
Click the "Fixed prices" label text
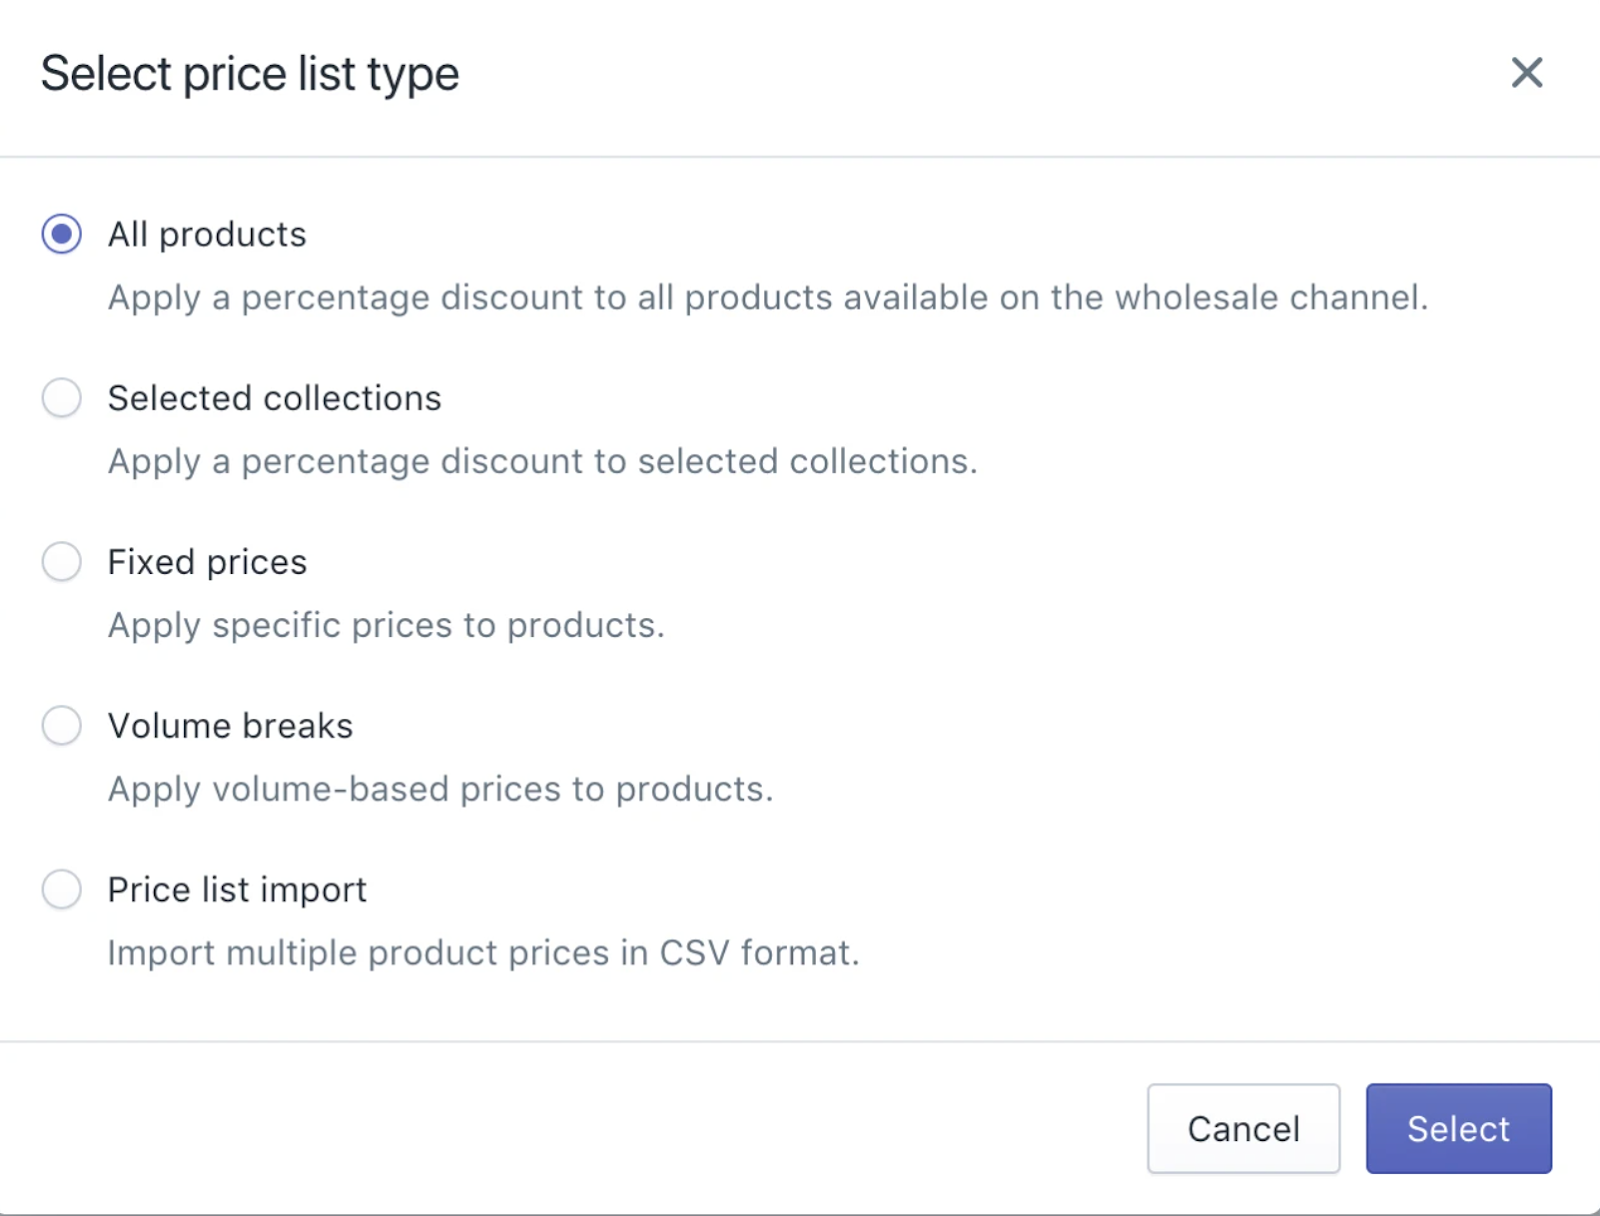point(207,562)
